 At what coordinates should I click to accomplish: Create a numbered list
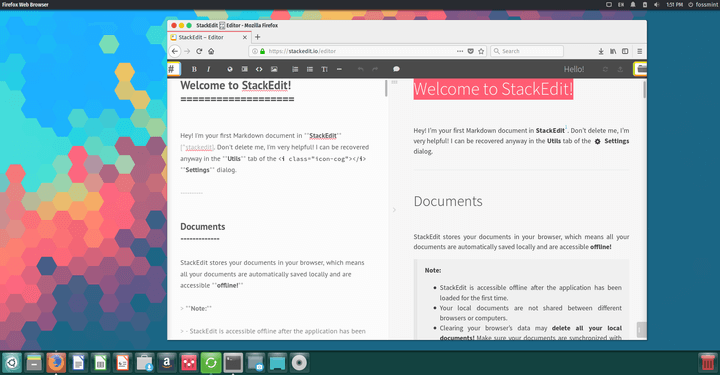(295, 69)
